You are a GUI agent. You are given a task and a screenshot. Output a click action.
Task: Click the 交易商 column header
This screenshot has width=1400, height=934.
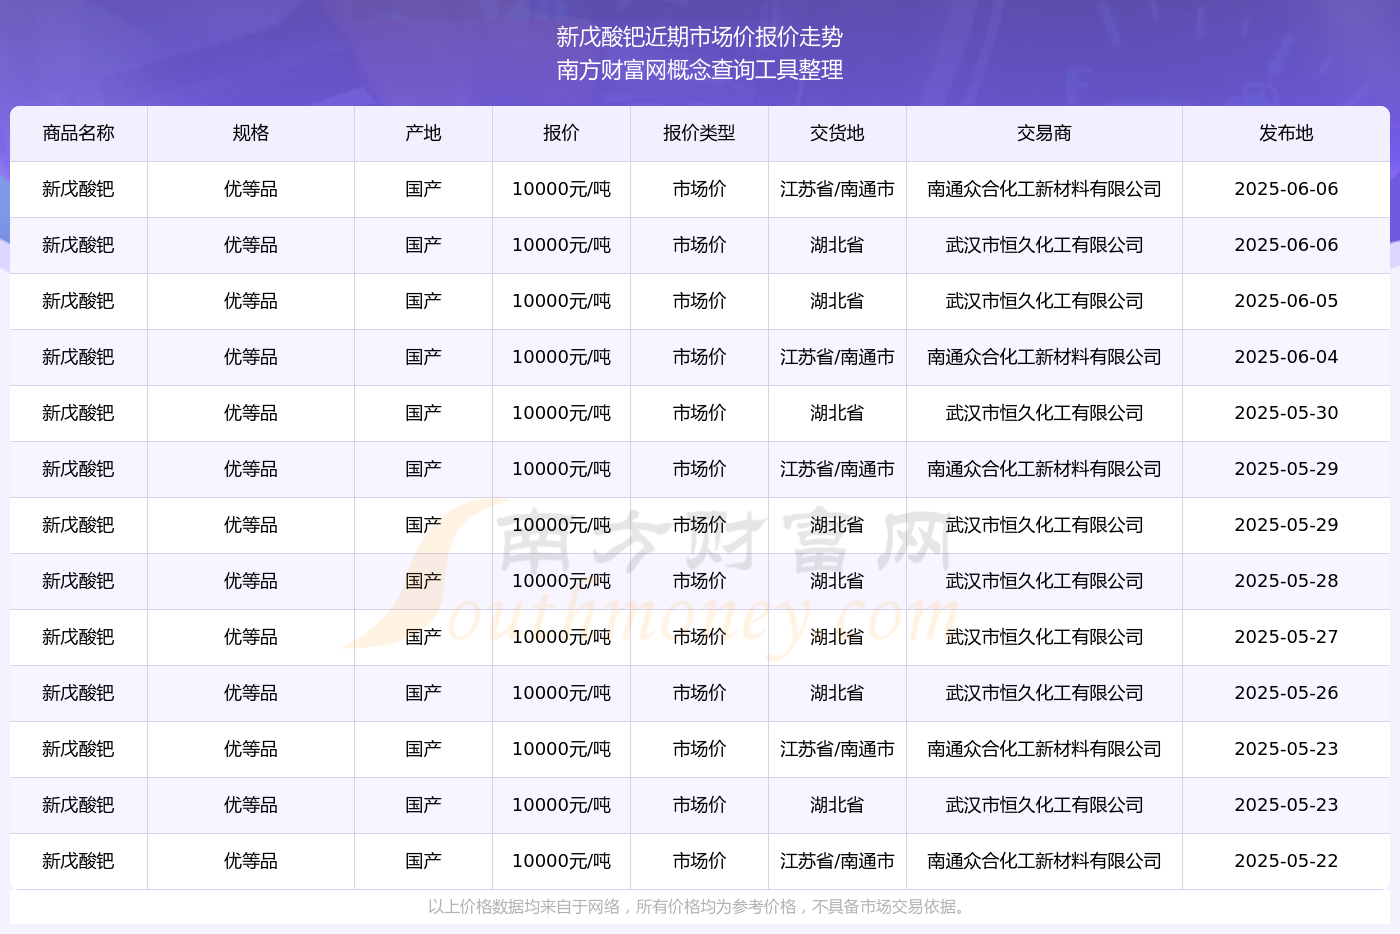(1044, 133)
